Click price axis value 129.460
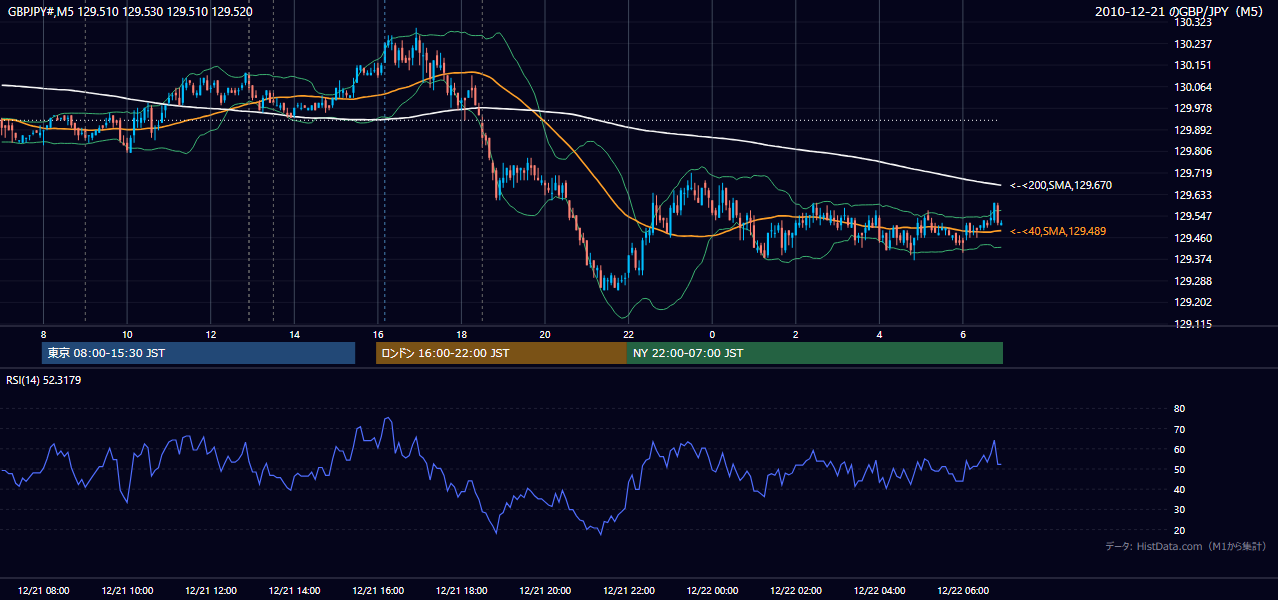 (x=1194, y=238)
